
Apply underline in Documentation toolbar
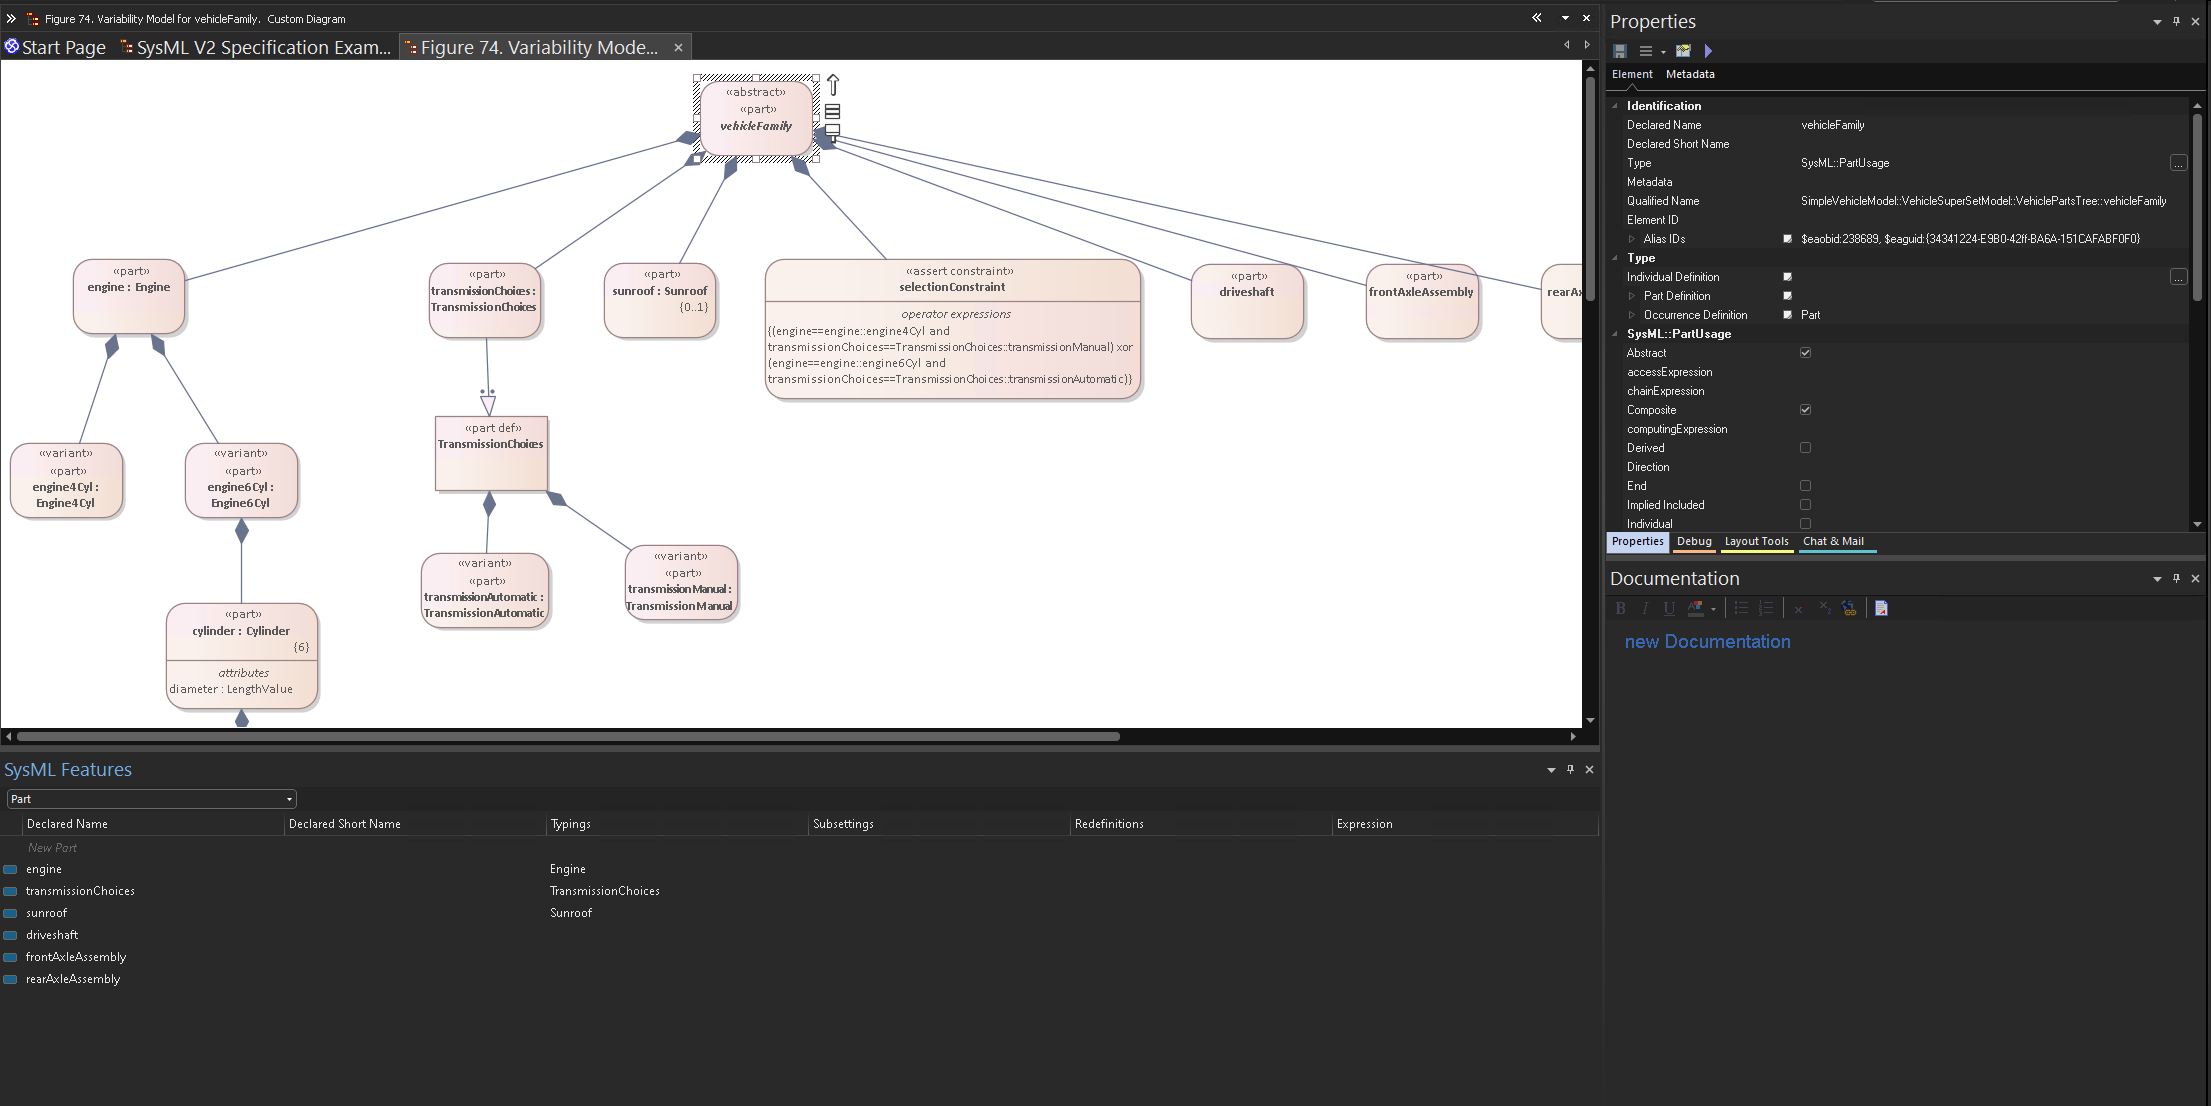[1669, 608]
